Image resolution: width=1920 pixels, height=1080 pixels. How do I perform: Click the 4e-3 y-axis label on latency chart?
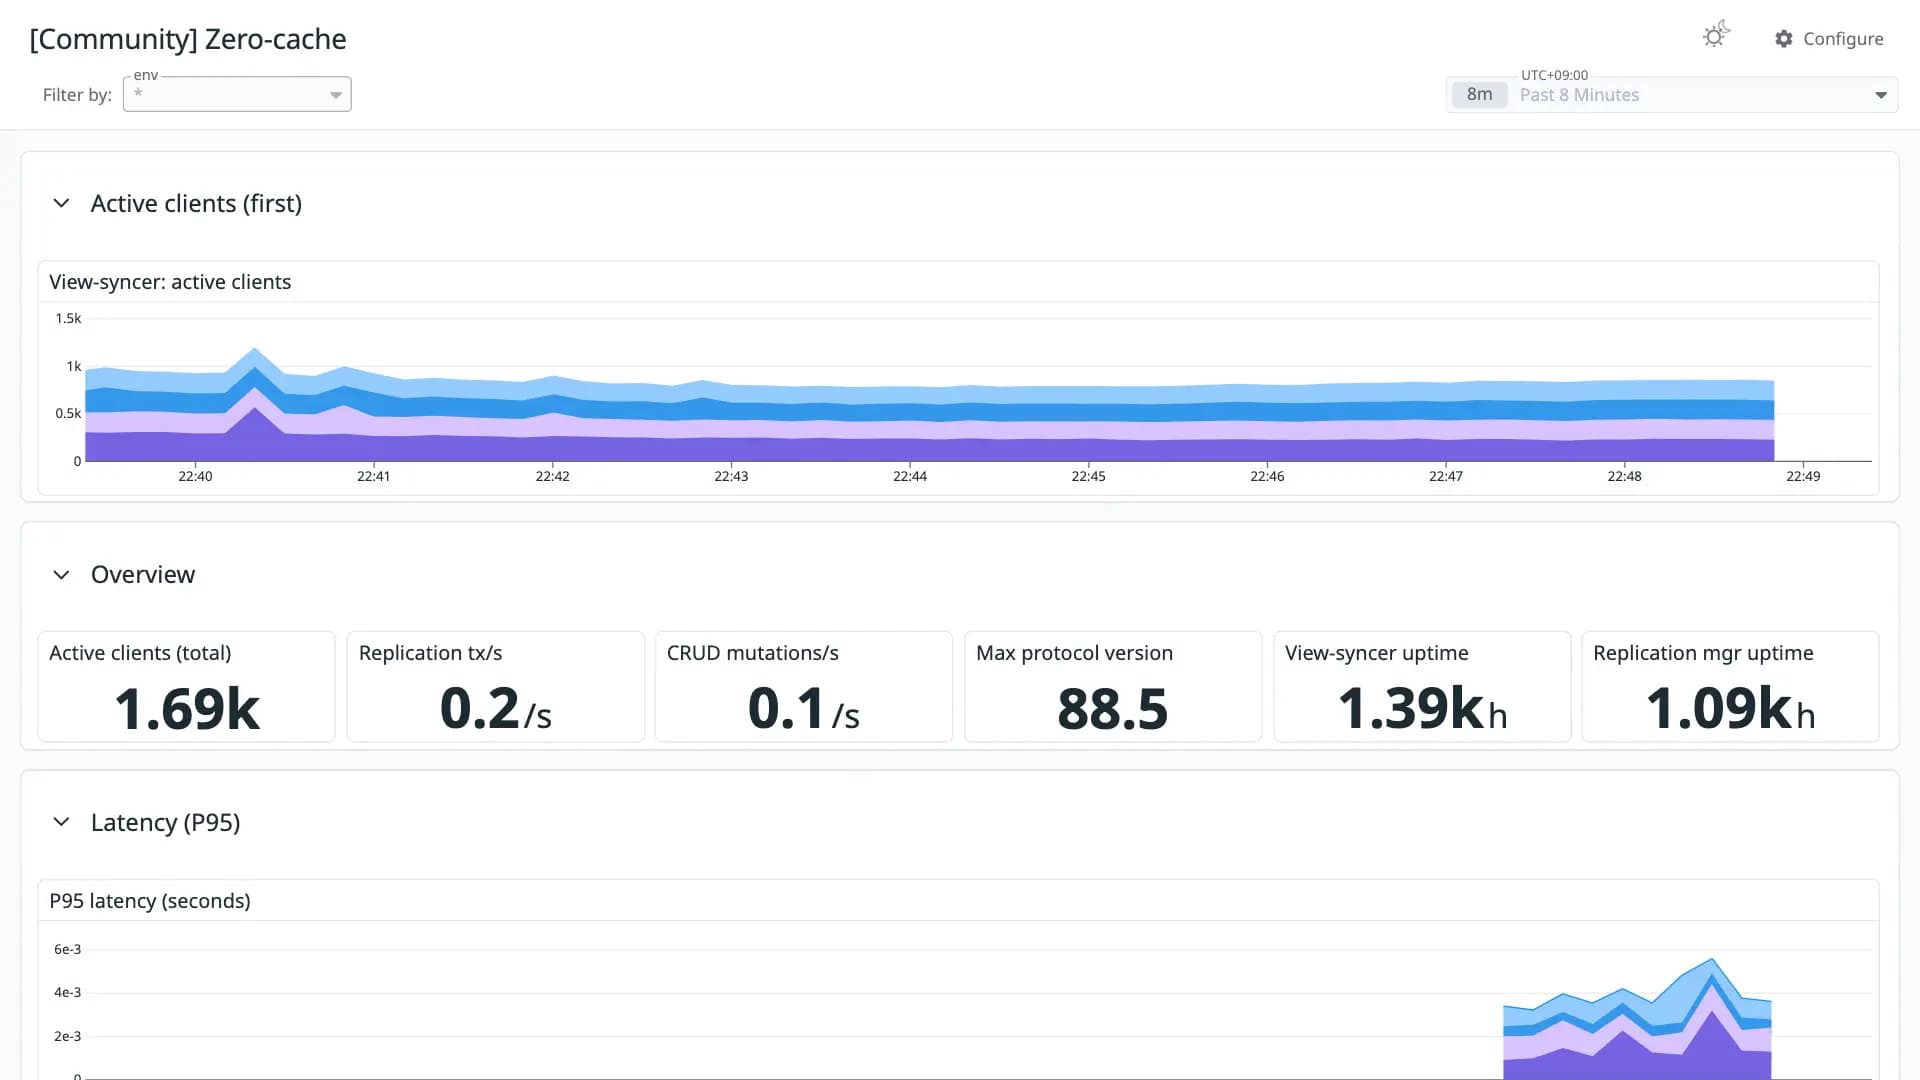tap(67, 992)
